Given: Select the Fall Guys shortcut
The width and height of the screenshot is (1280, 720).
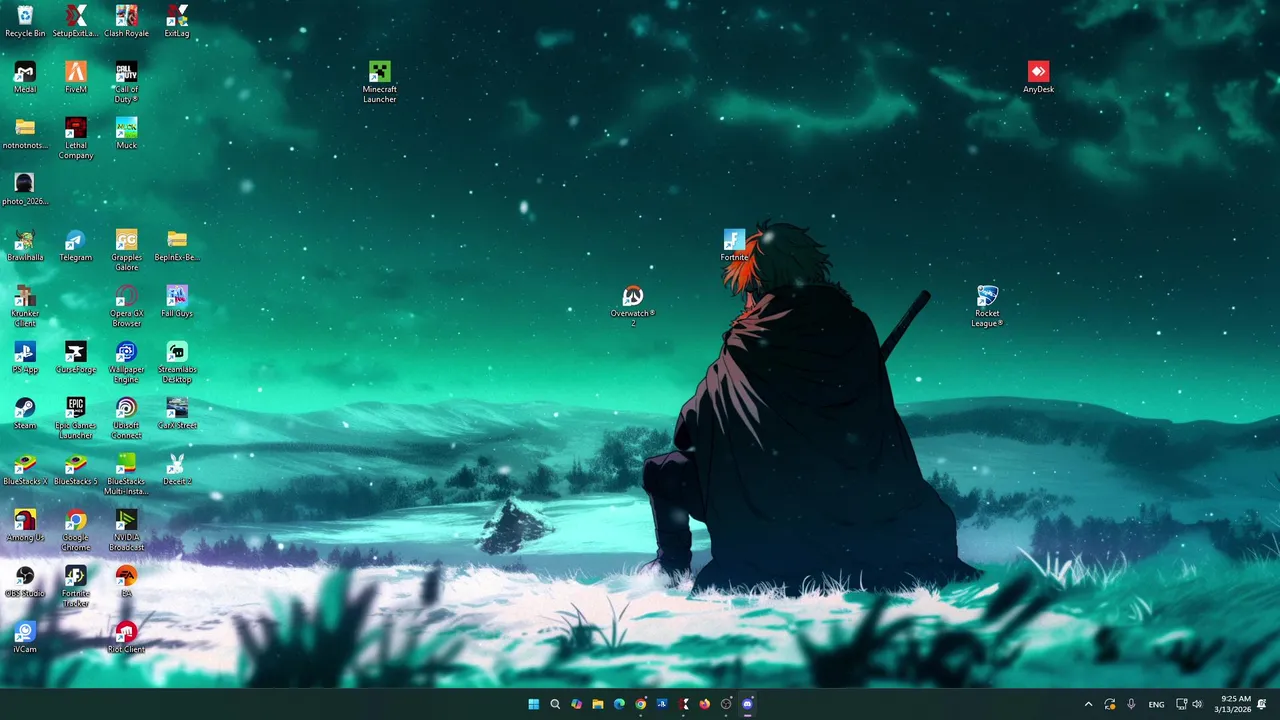Looking at the screenshot, I should click(177, 301).
